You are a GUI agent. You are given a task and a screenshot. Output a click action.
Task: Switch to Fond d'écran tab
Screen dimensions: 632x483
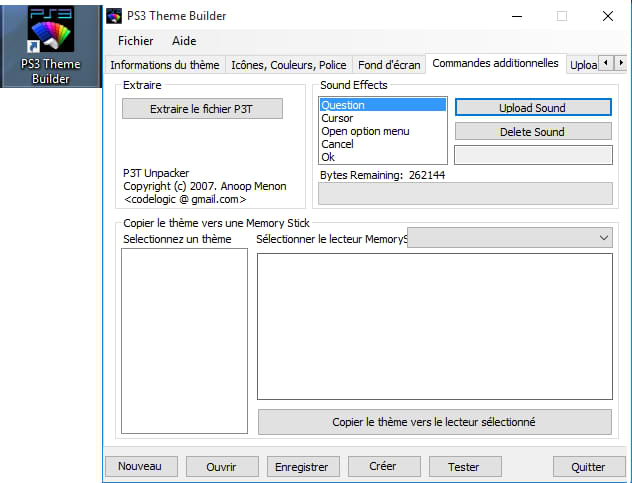pos(389,65)
